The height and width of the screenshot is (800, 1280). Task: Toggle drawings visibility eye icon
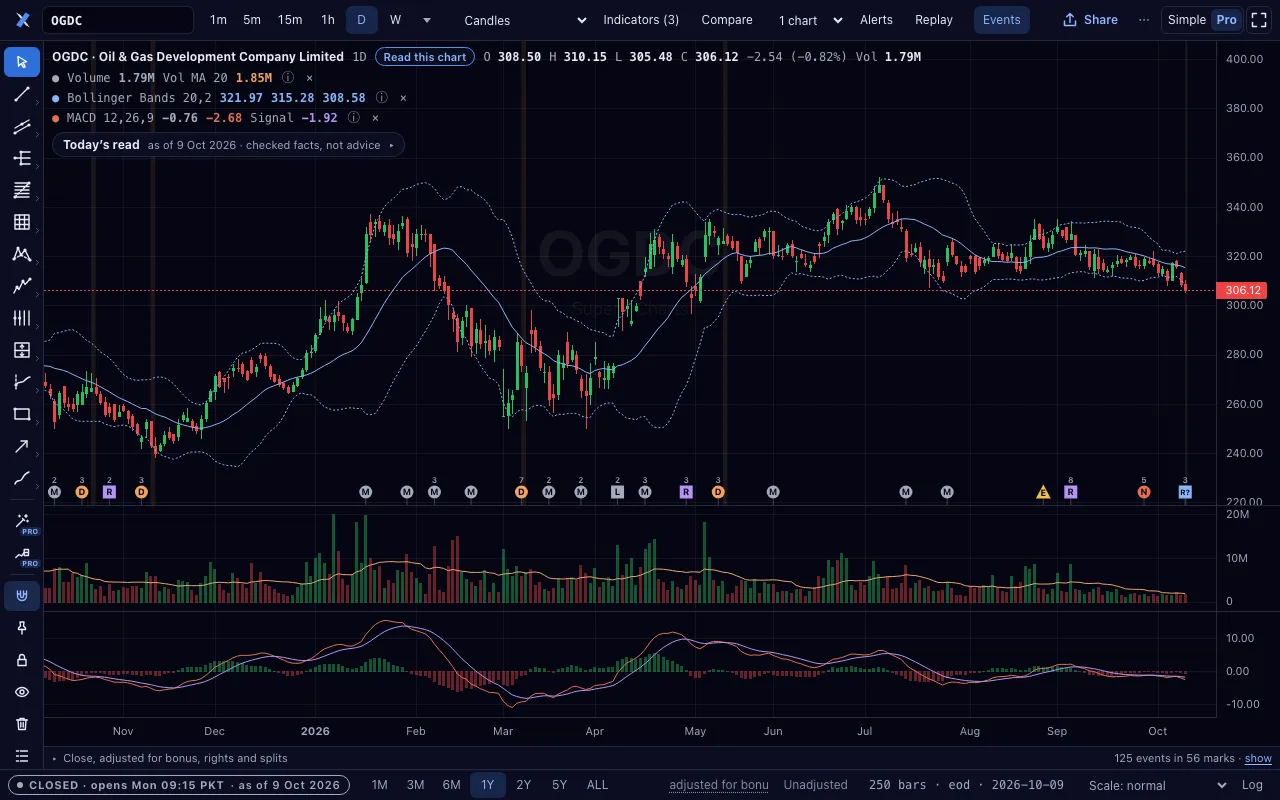click(22, 692)
